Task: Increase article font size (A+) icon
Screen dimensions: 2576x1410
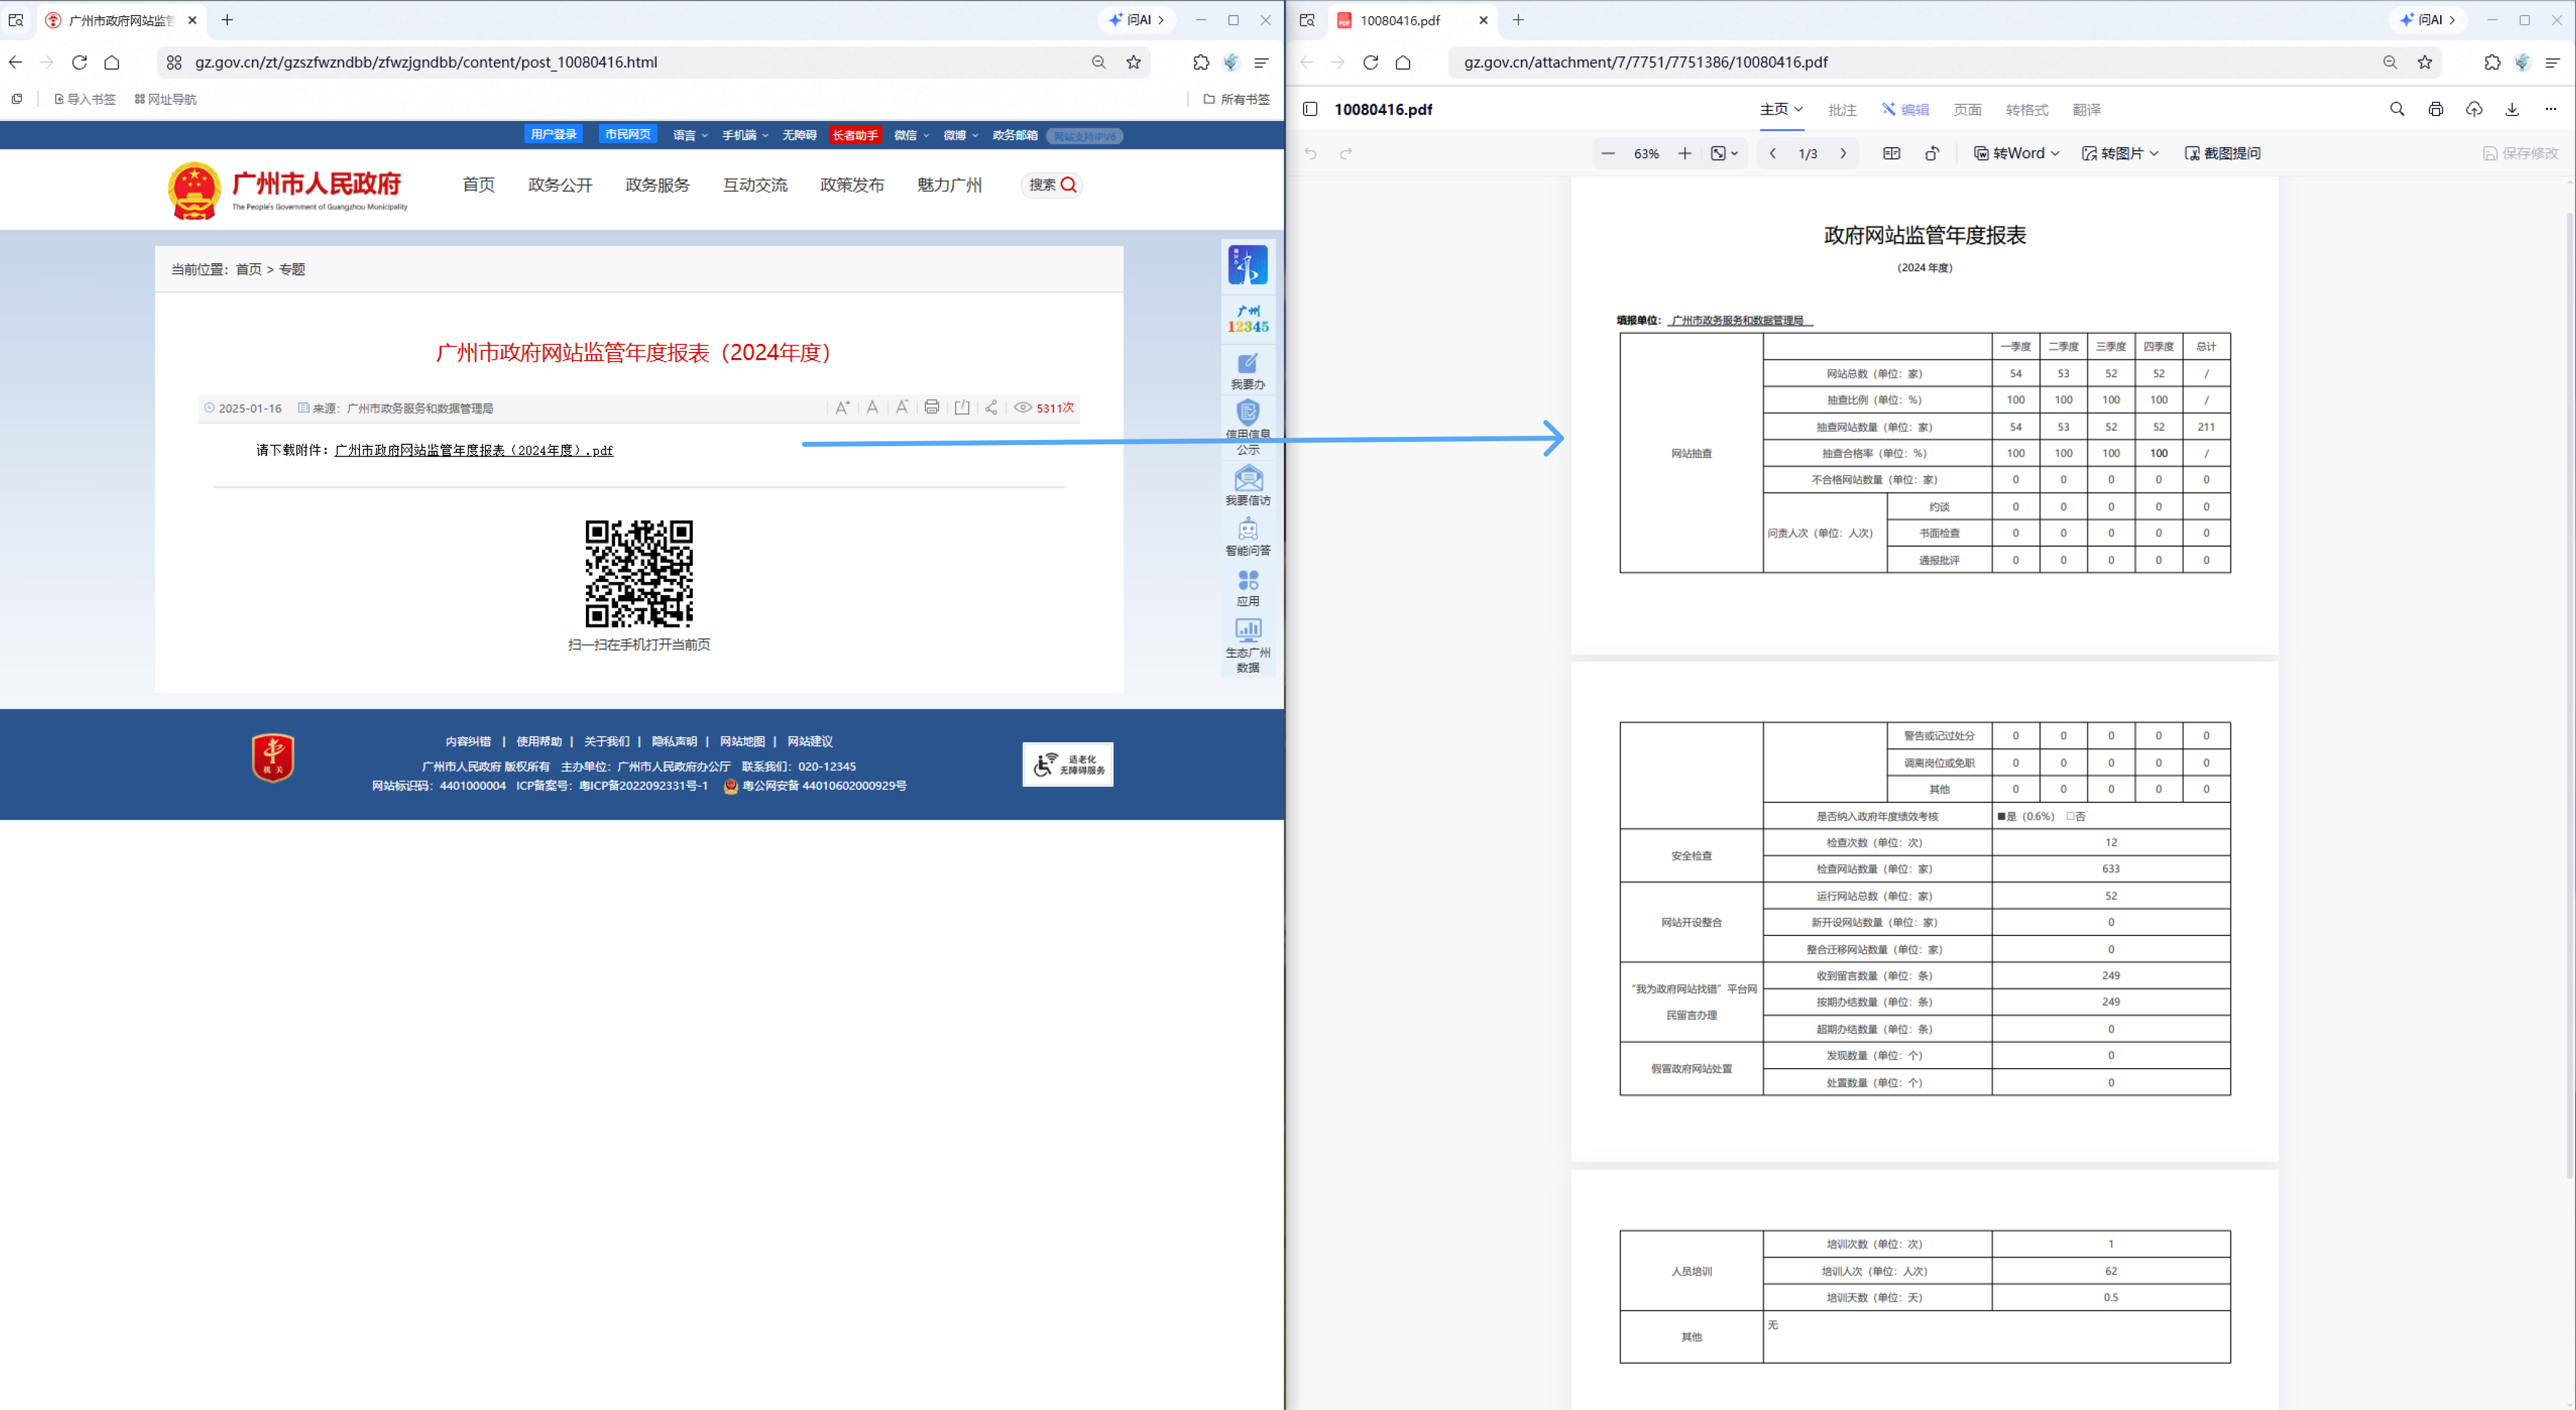Action: coord(843,407)
